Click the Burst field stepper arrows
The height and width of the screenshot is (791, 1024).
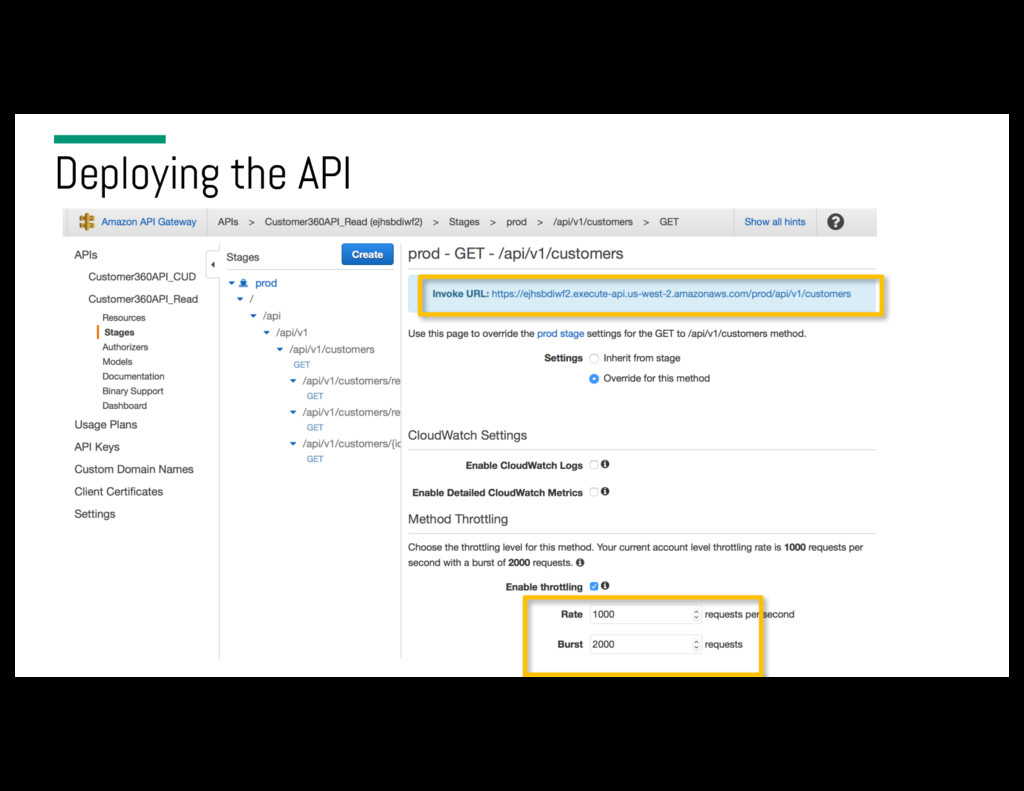click(696, 645)
